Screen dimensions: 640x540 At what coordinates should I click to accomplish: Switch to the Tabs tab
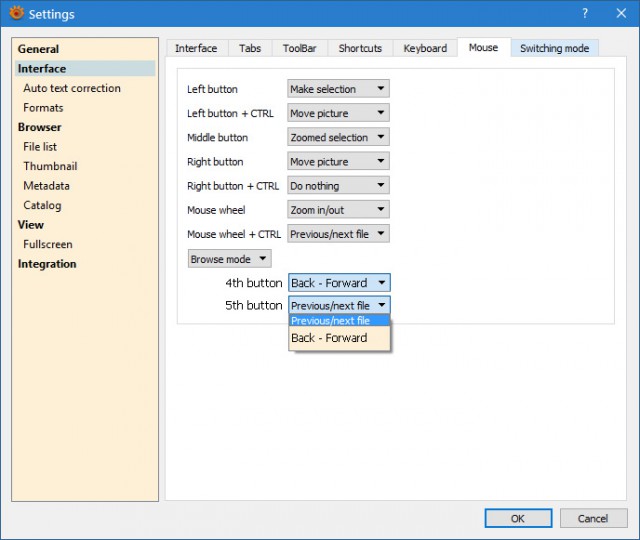click(x=250, y=48)
